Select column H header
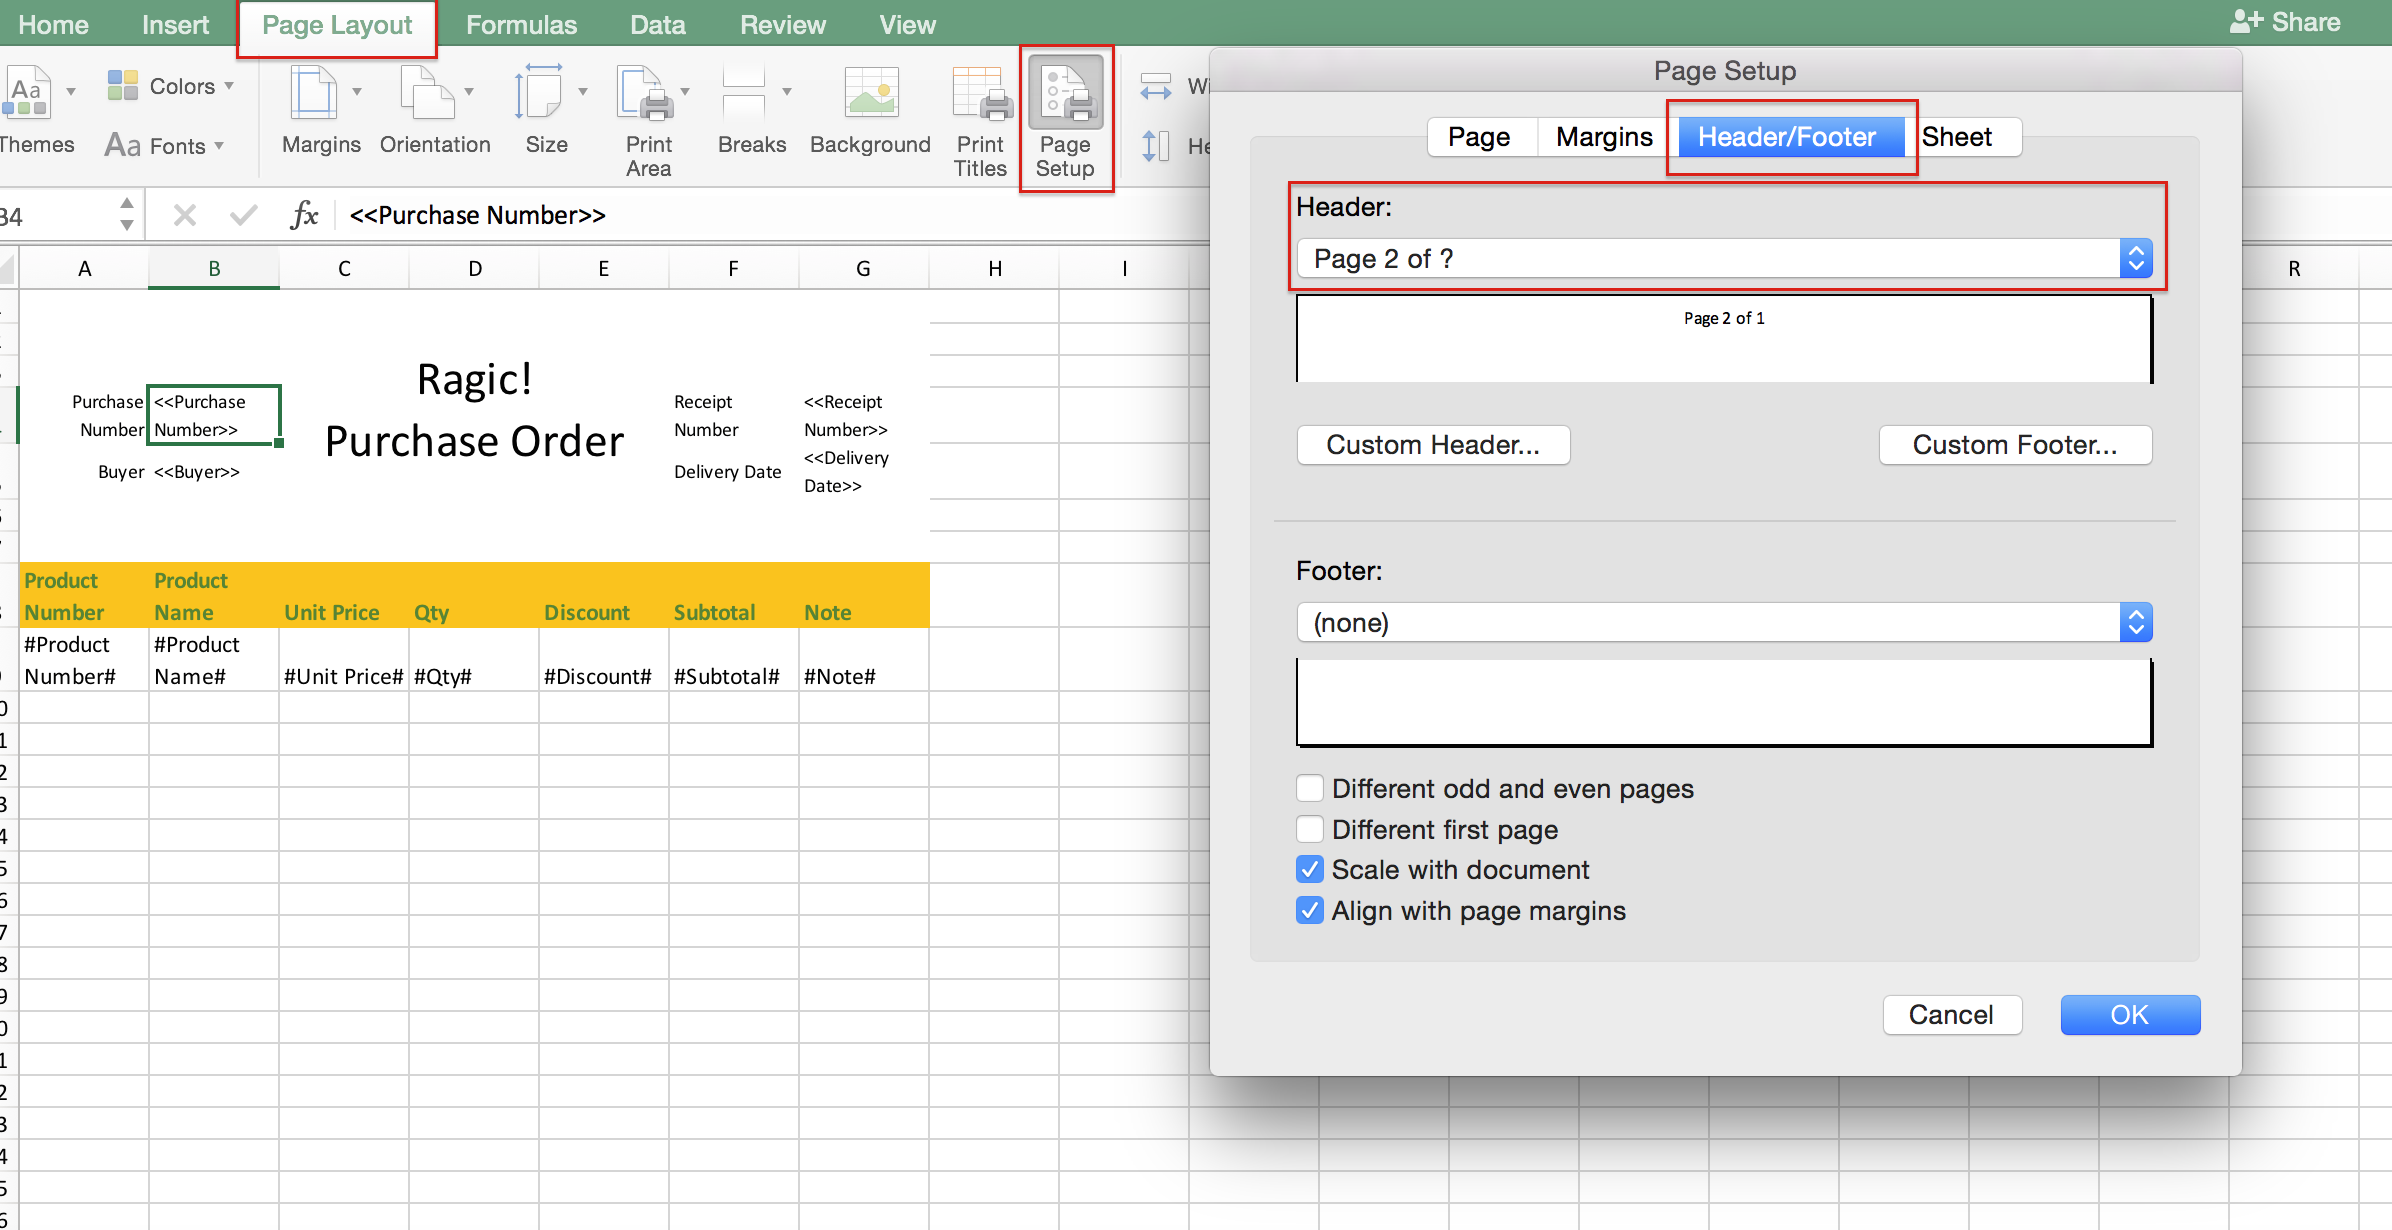 coord(994,268)
